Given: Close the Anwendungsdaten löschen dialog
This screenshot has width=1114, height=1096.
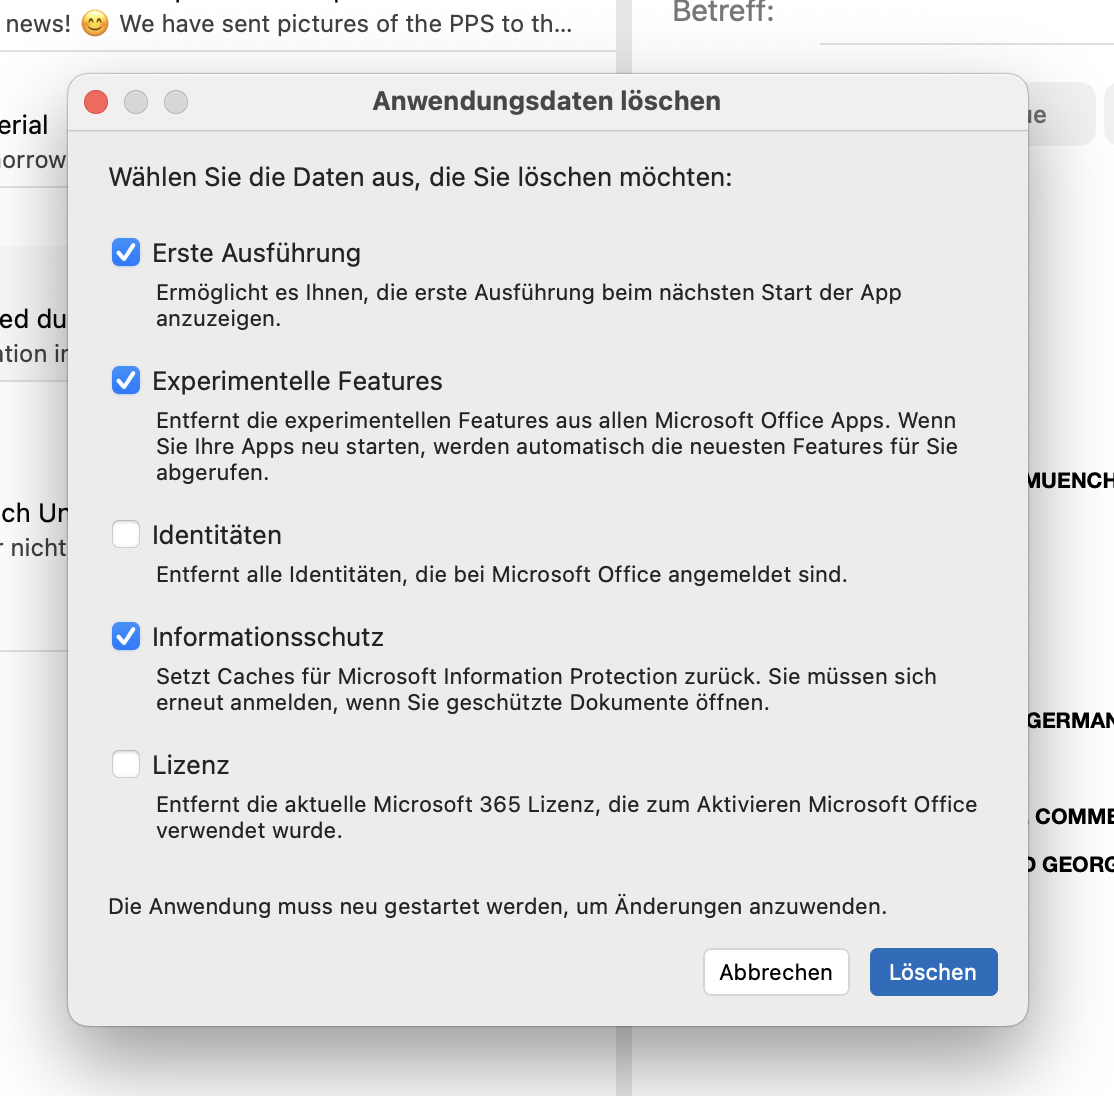Looking at the screenshot, I should click(96, 102).
